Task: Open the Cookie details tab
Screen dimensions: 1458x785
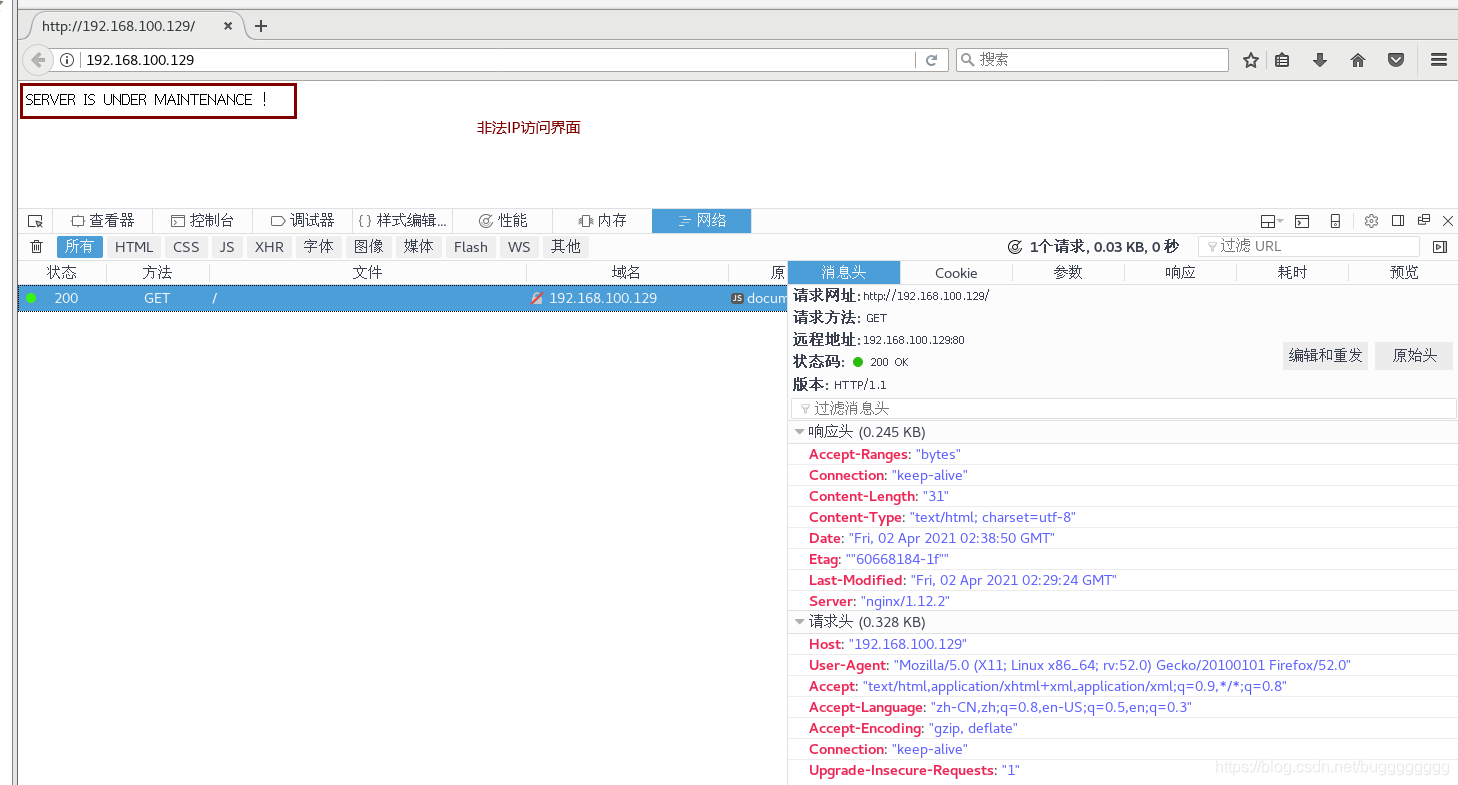Action: pos(956,272)
